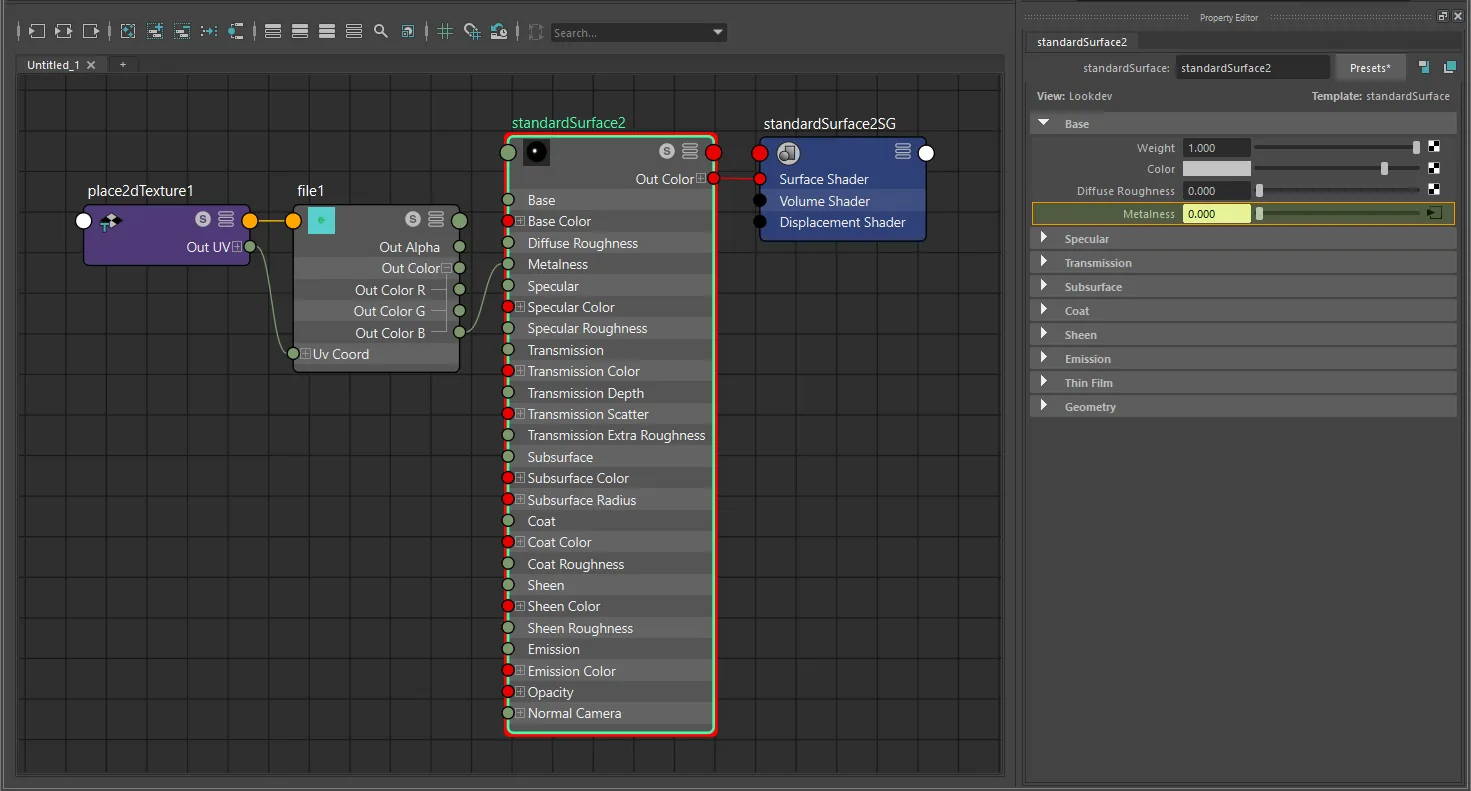Toggle solo on place2dTexture1 node

(x=203, y=219)
